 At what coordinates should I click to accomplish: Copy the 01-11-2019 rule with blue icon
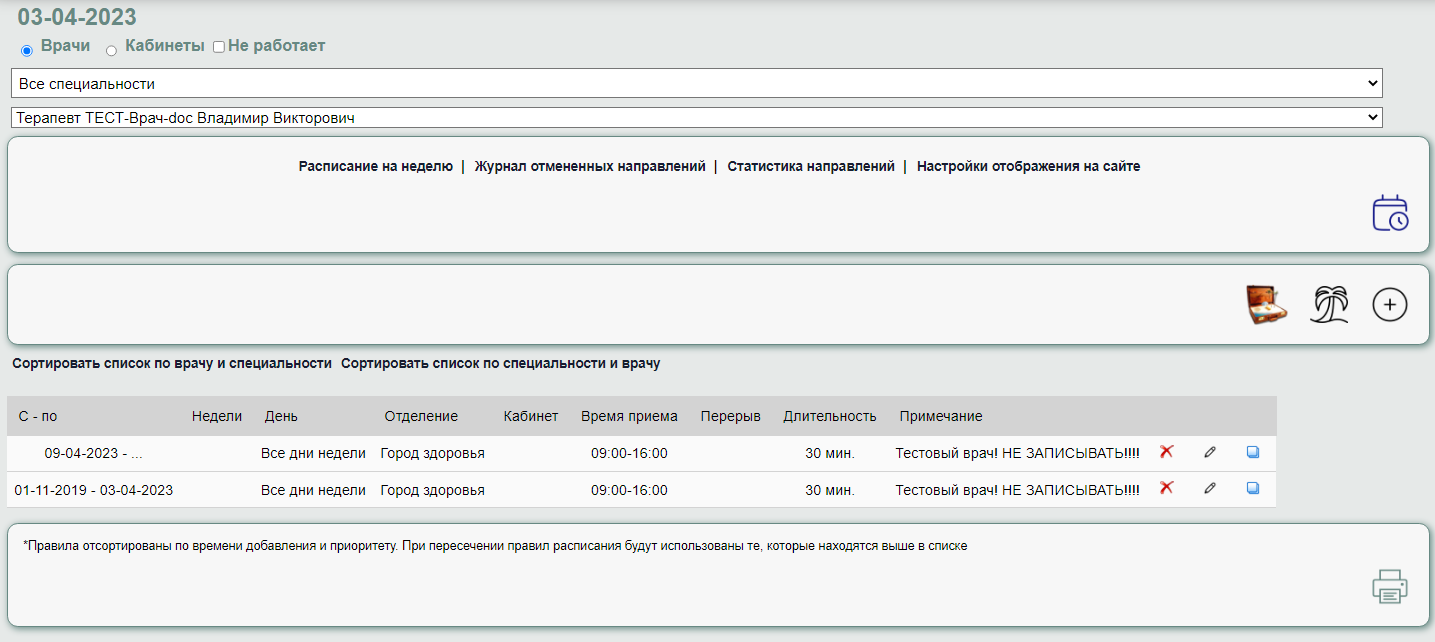coord(1253,488)
